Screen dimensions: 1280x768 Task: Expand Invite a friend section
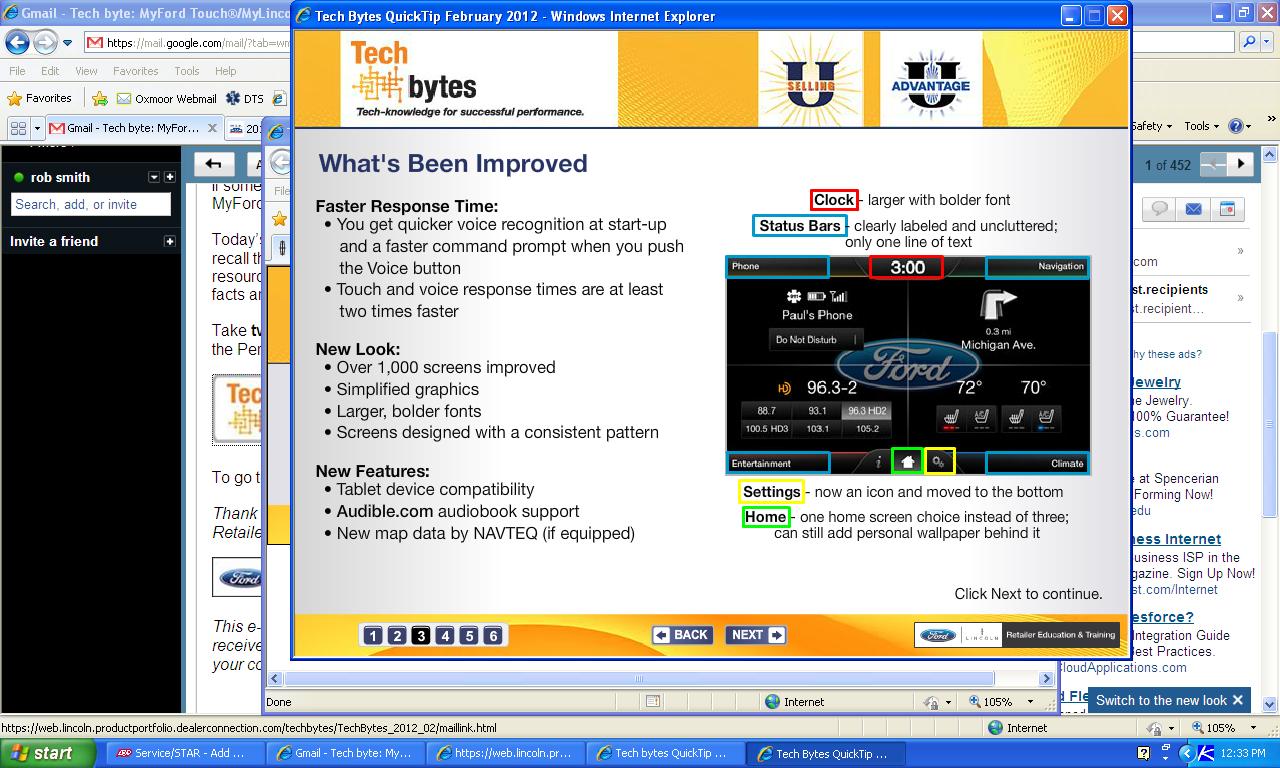(170, 241)
